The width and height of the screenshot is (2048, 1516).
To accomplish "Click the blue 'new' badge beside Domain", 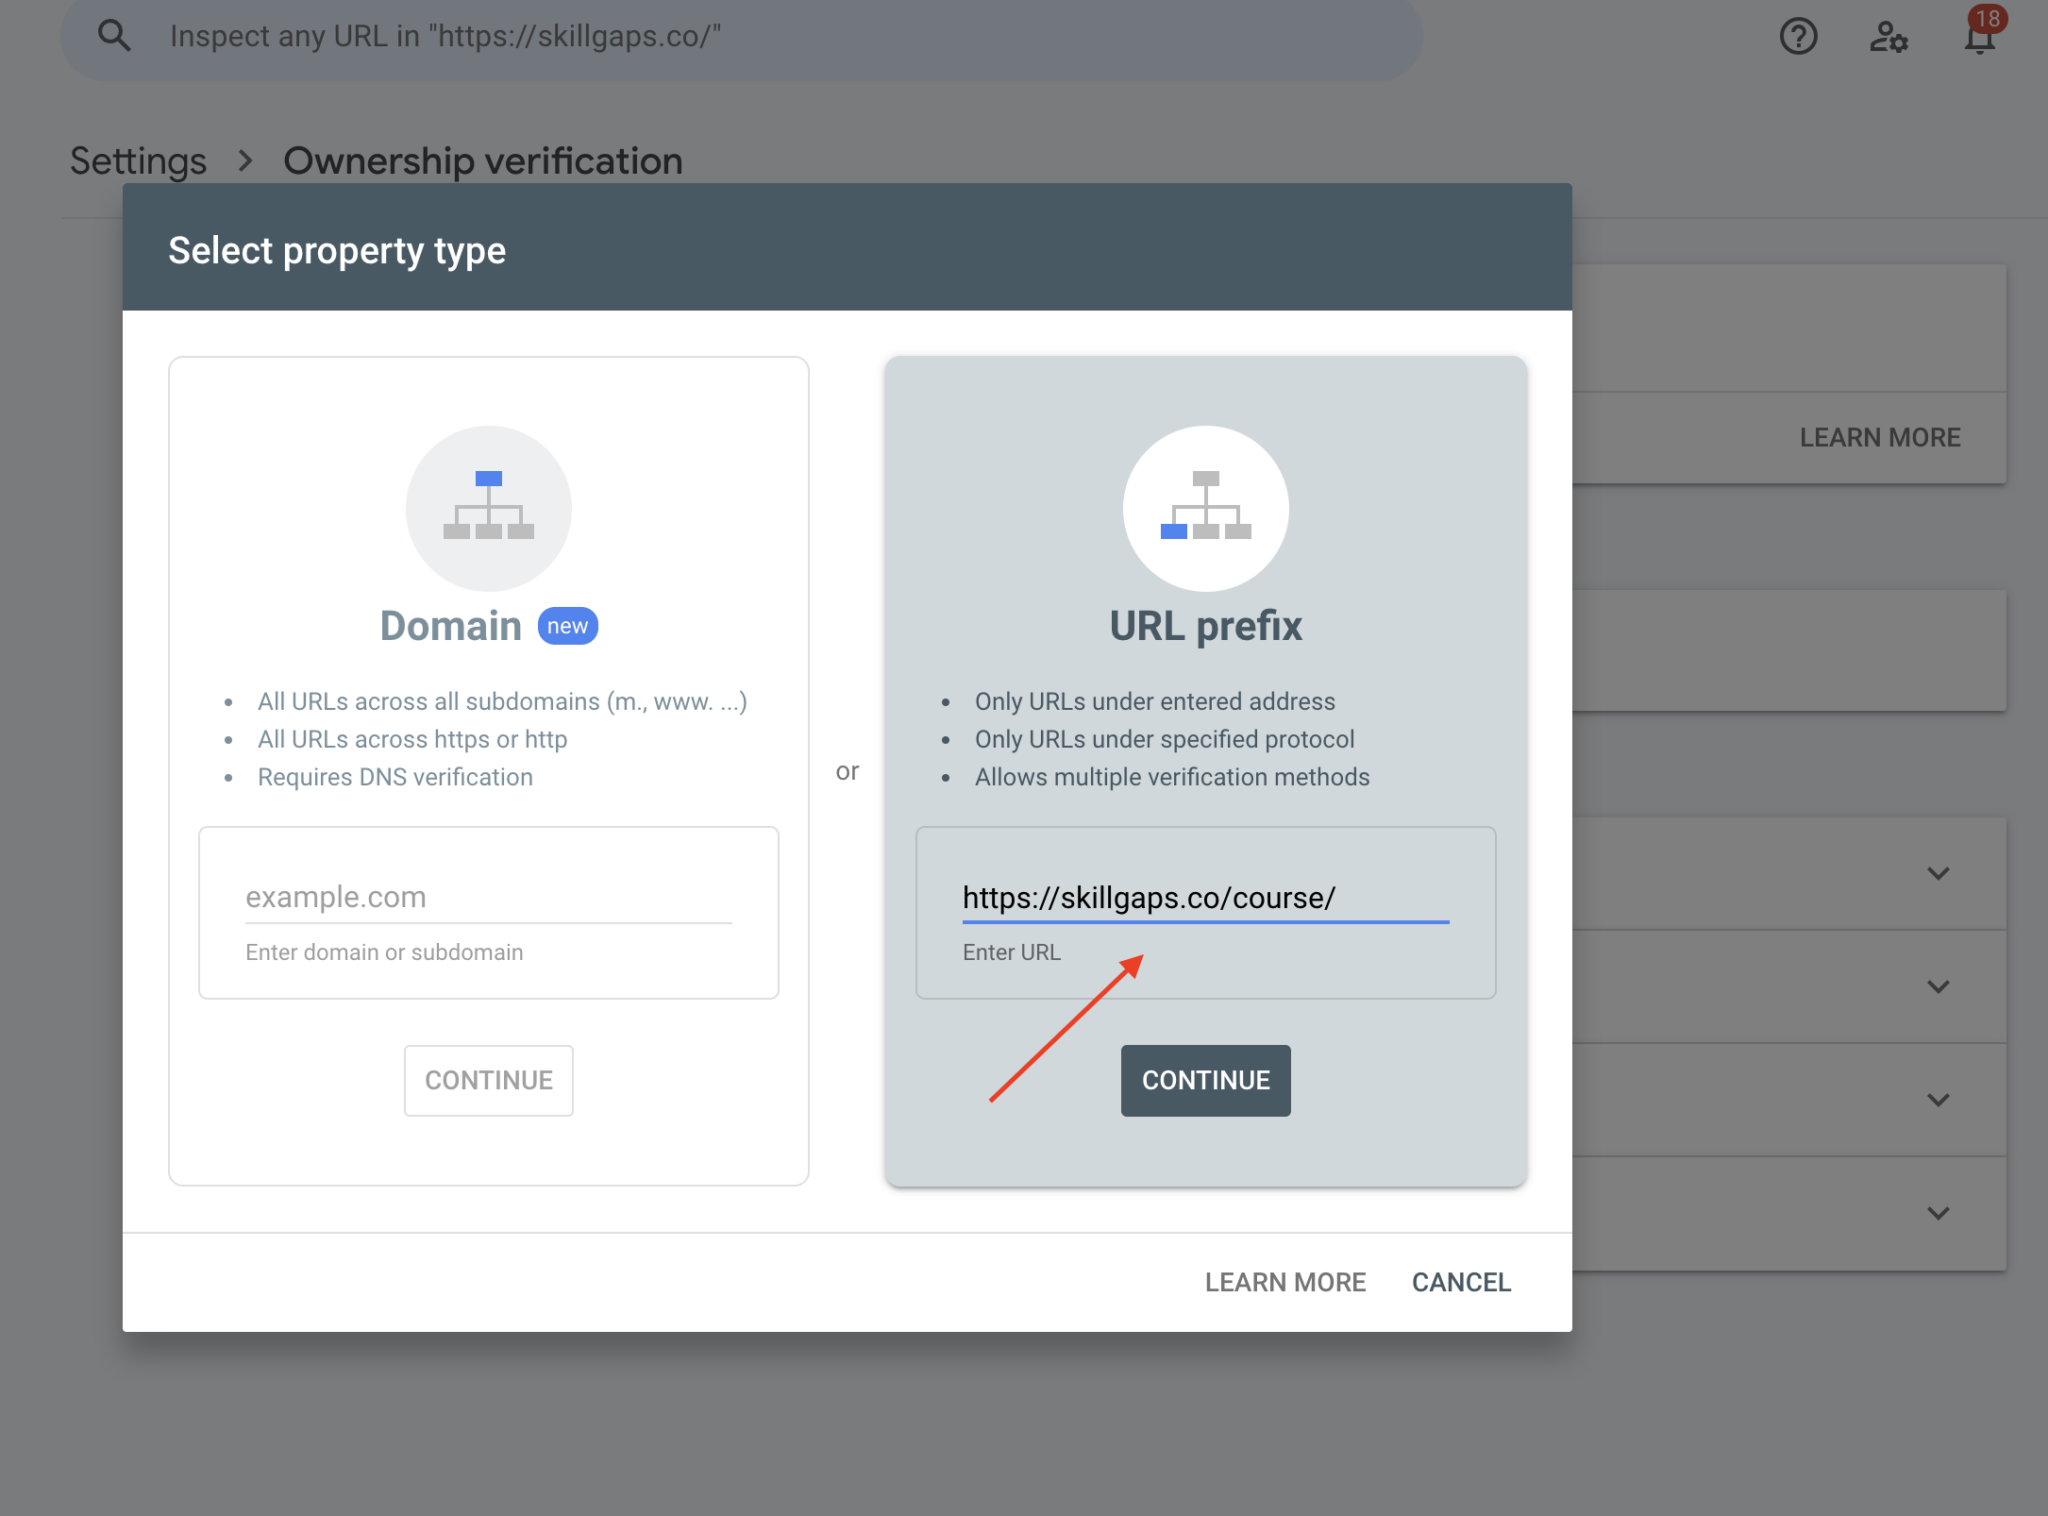I will click(x=566, y=626).
